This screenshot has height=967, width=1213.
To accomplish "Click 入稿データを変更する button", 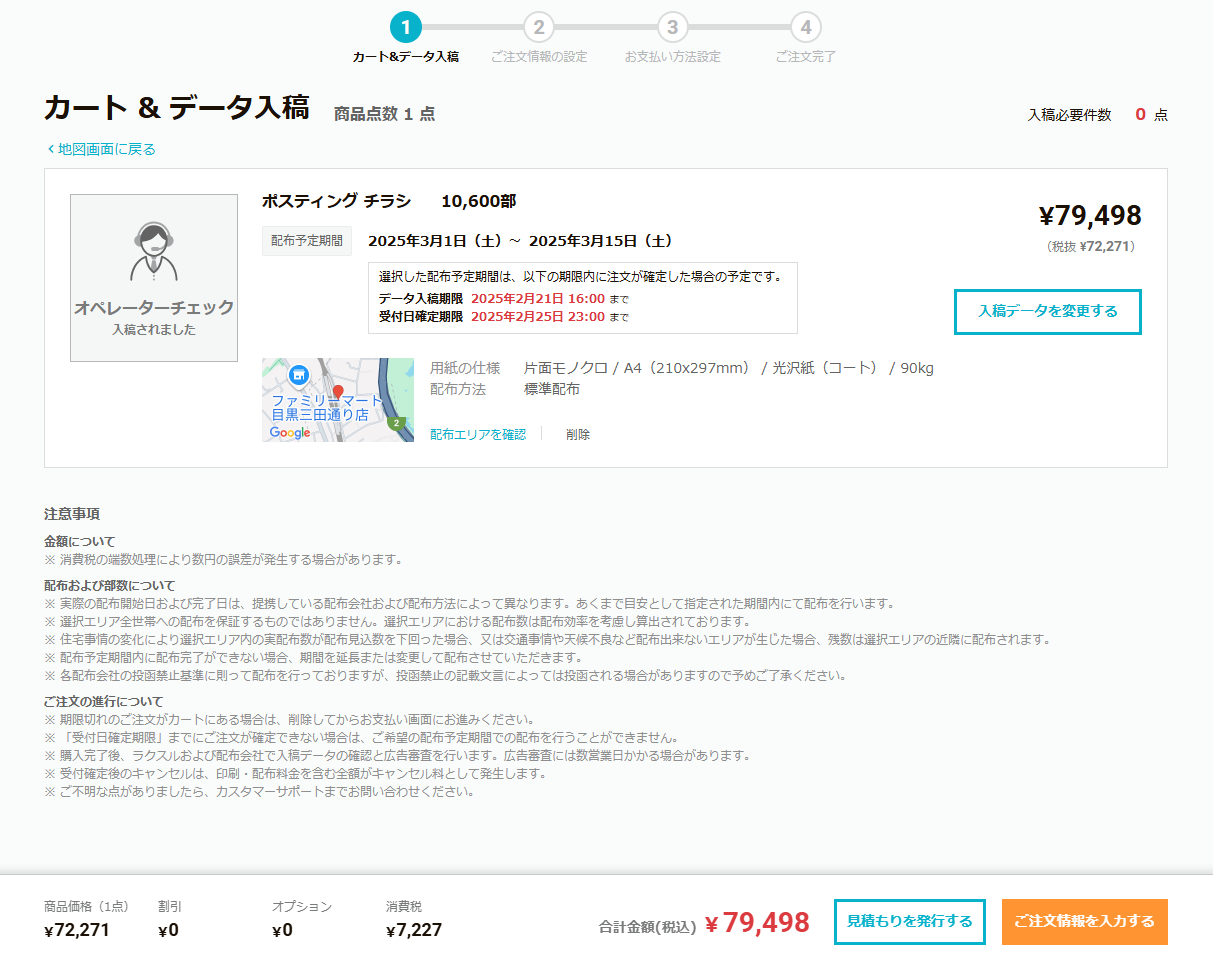I will 1047,312.
